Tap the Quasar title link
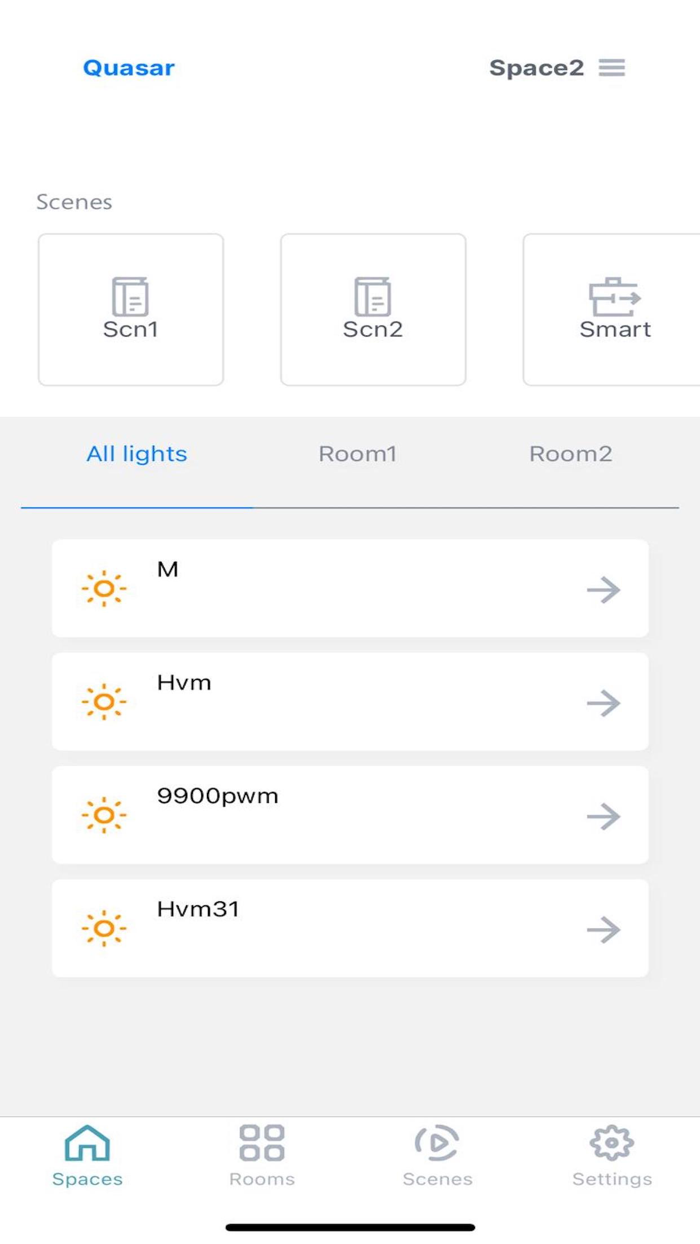700x1244 pixels. [x=129, y=68]
